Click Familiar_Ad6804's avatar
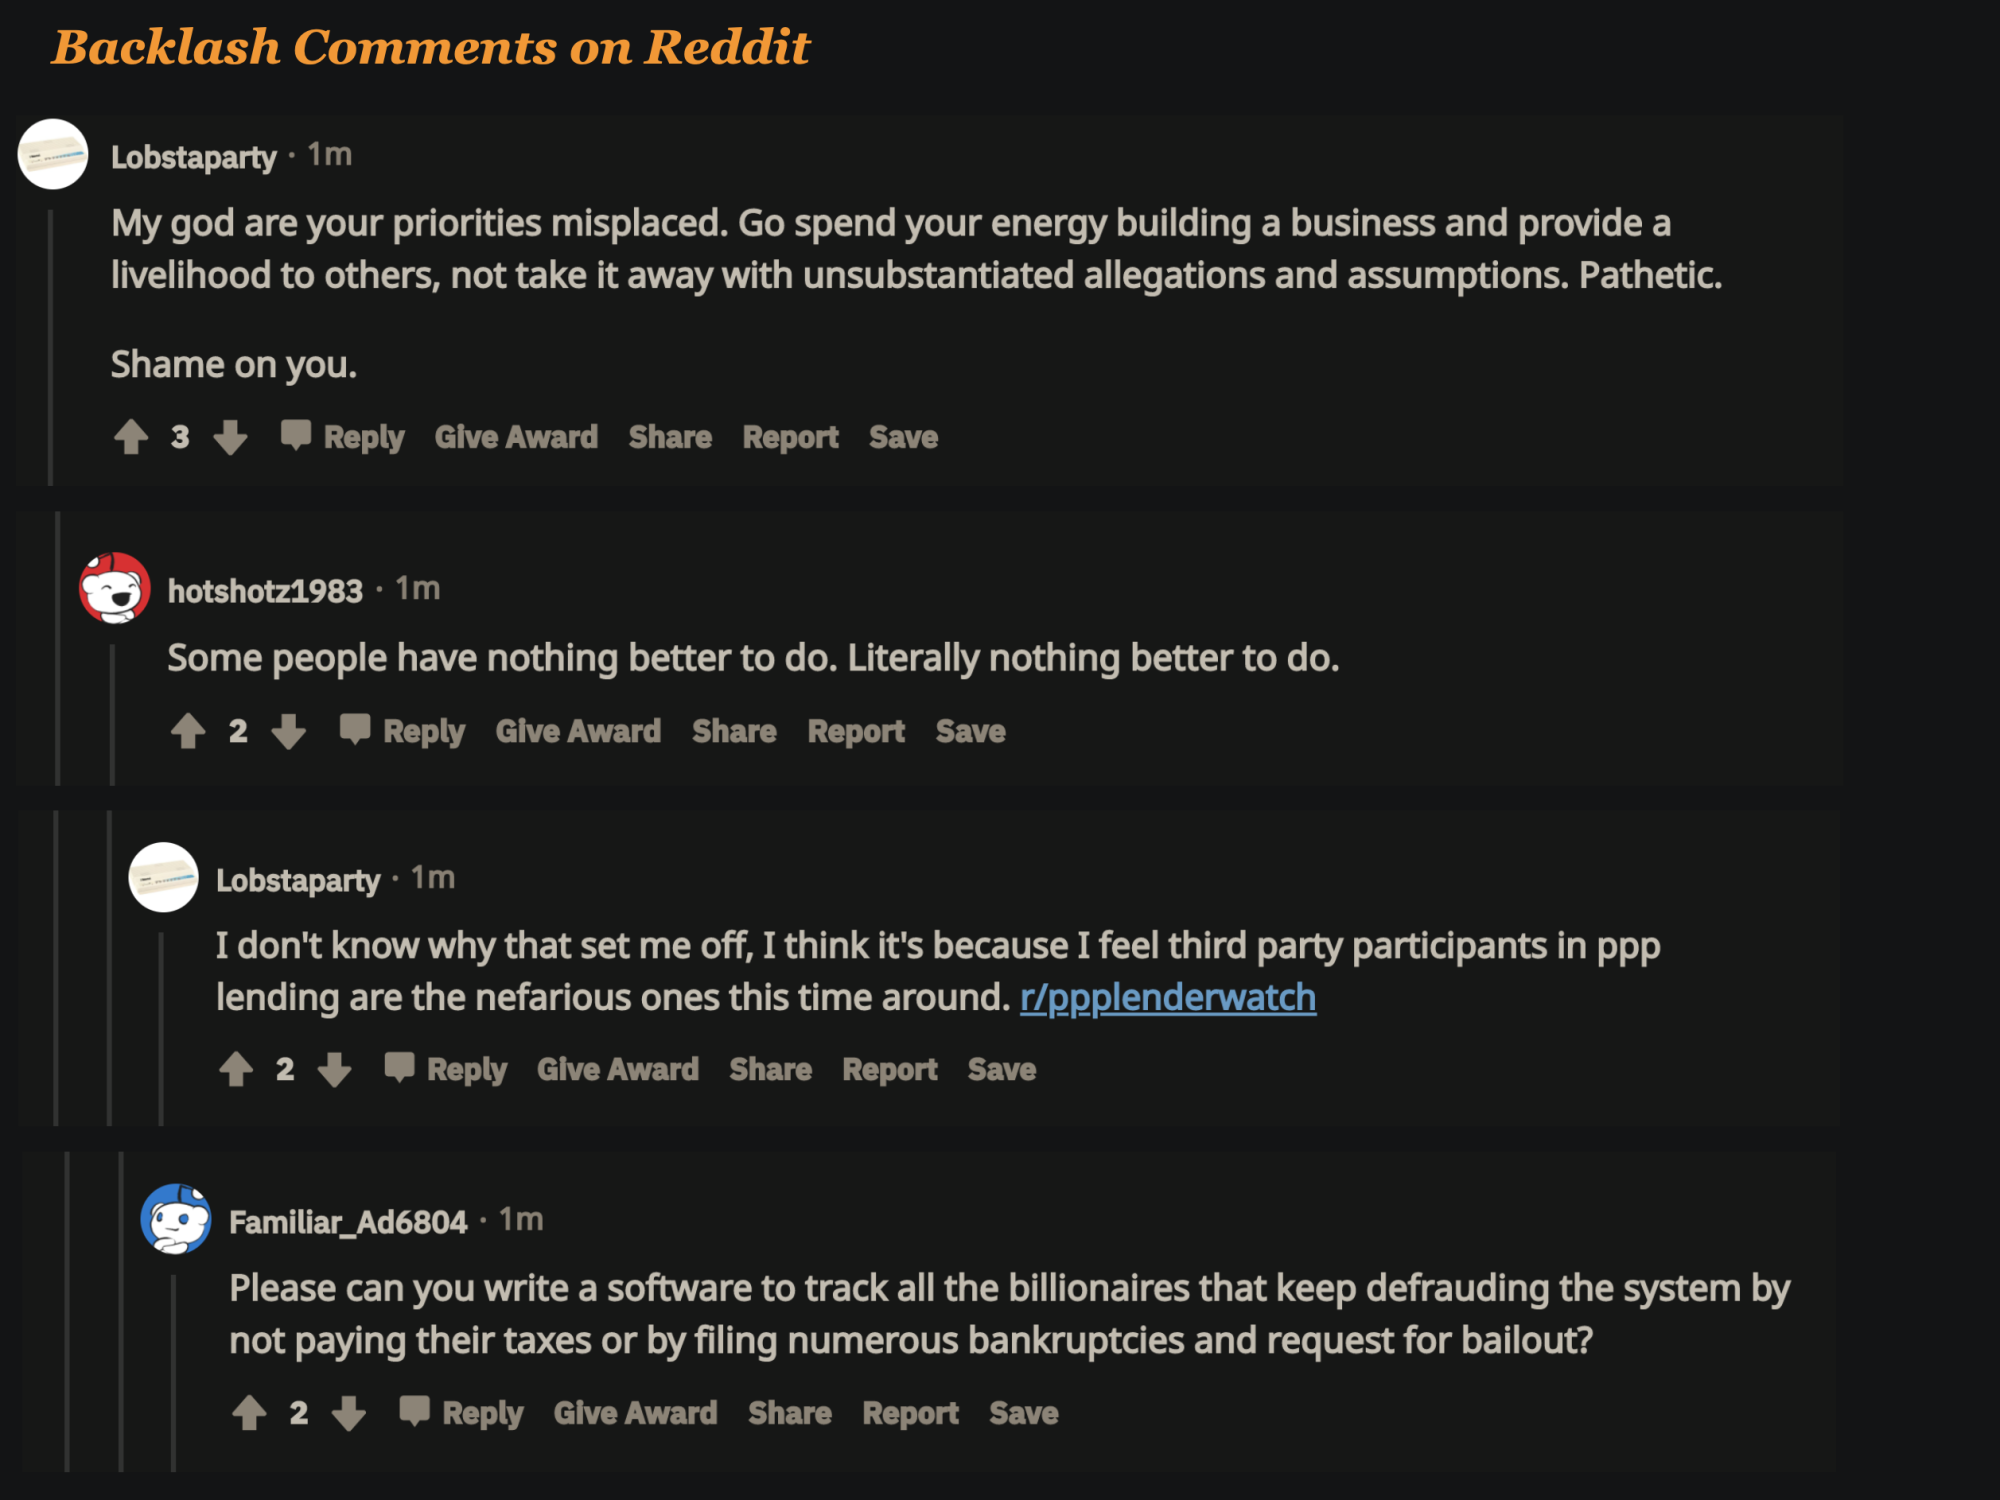This screenshot has height=1500, width=2000. click(x=176, y=1219)
